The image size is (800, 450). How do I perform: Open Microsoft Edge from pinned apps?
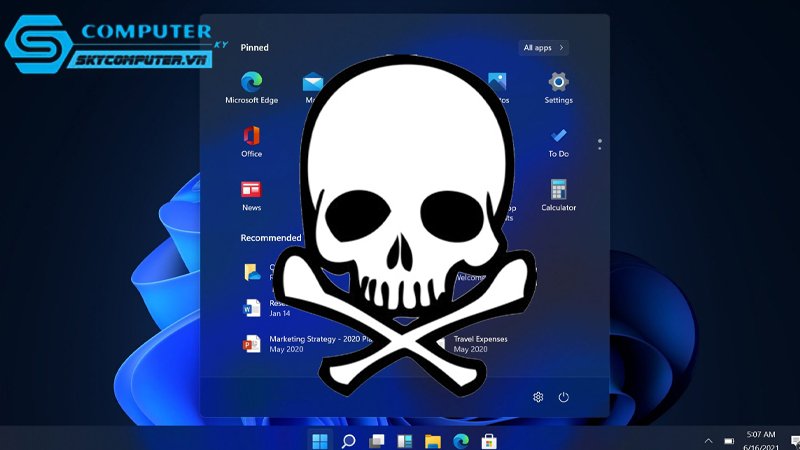pos(252,87)
